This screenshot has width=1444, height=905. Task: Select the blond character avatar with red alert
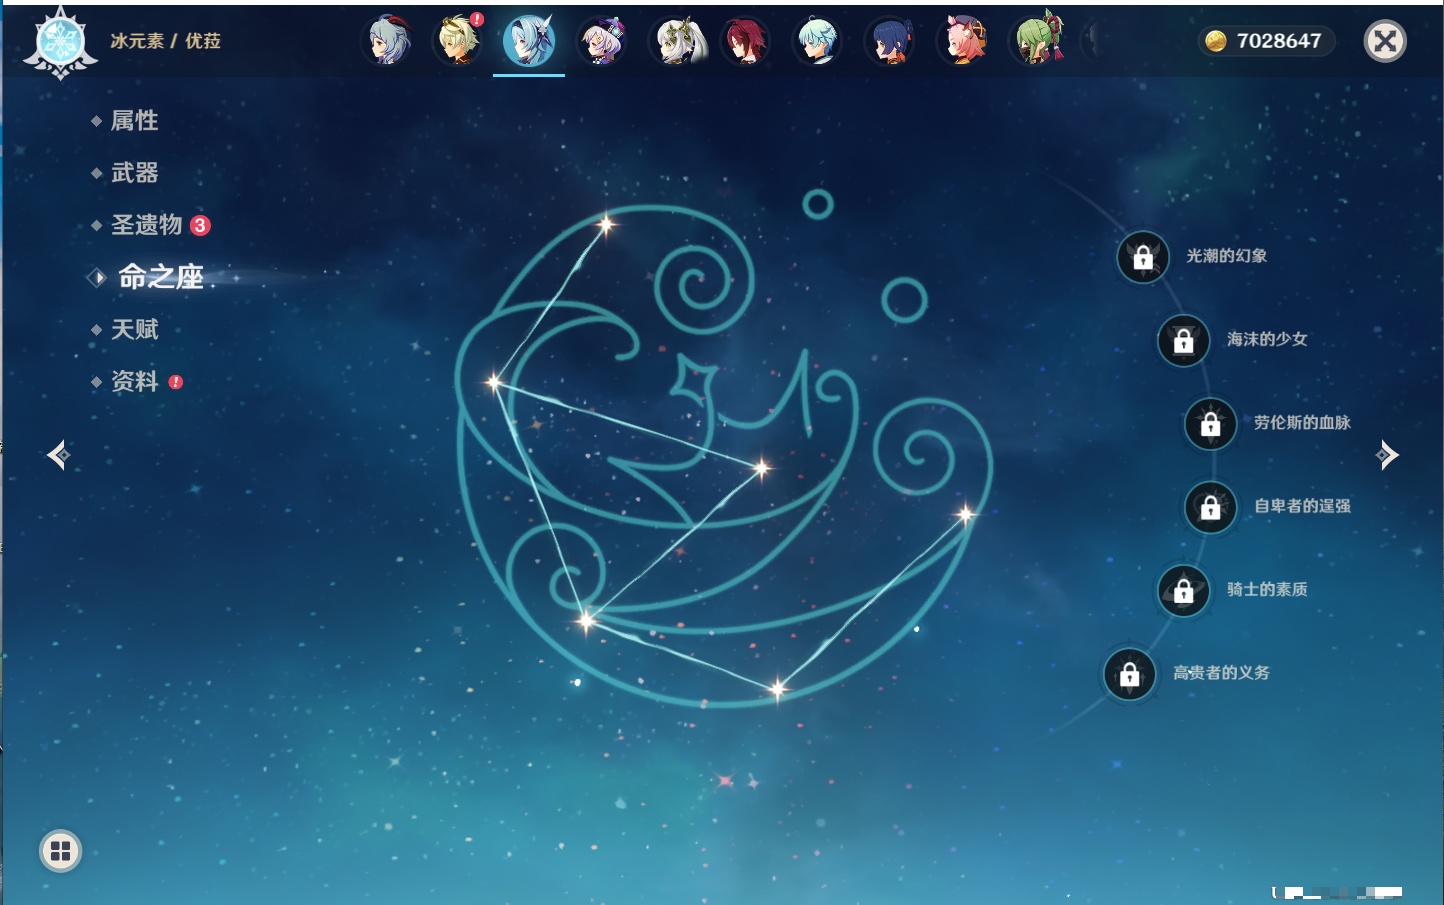(459, 41)
